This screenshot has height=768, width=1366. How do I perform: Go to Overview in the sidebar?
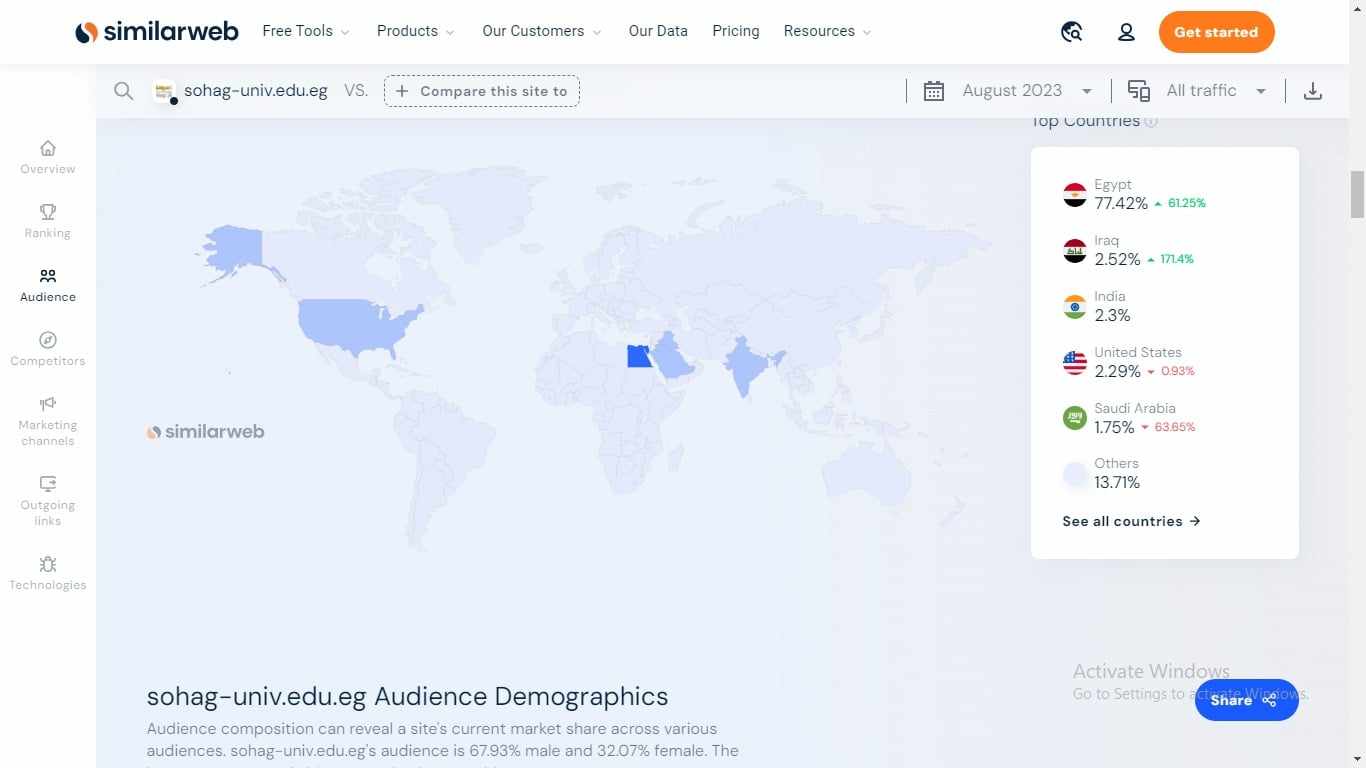click(48, 157)
